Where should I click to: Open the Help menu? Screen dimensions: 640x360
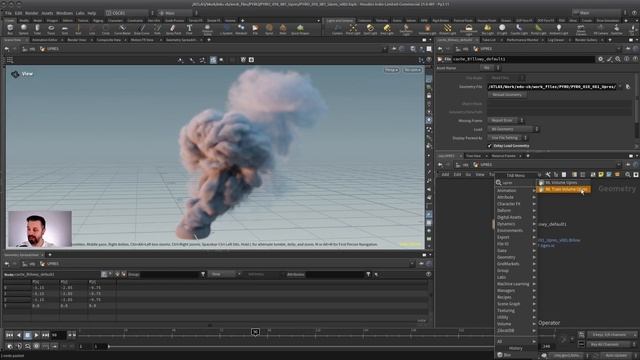tap(91, 13)
